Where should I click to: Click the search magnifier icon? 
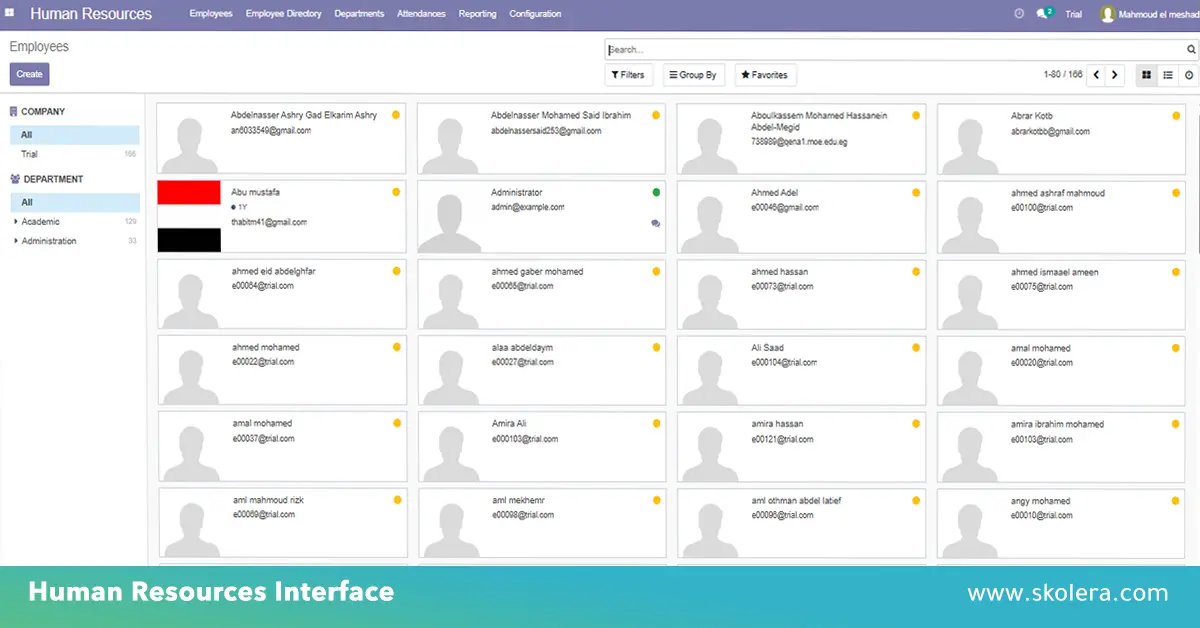(x=1190, y=50)
